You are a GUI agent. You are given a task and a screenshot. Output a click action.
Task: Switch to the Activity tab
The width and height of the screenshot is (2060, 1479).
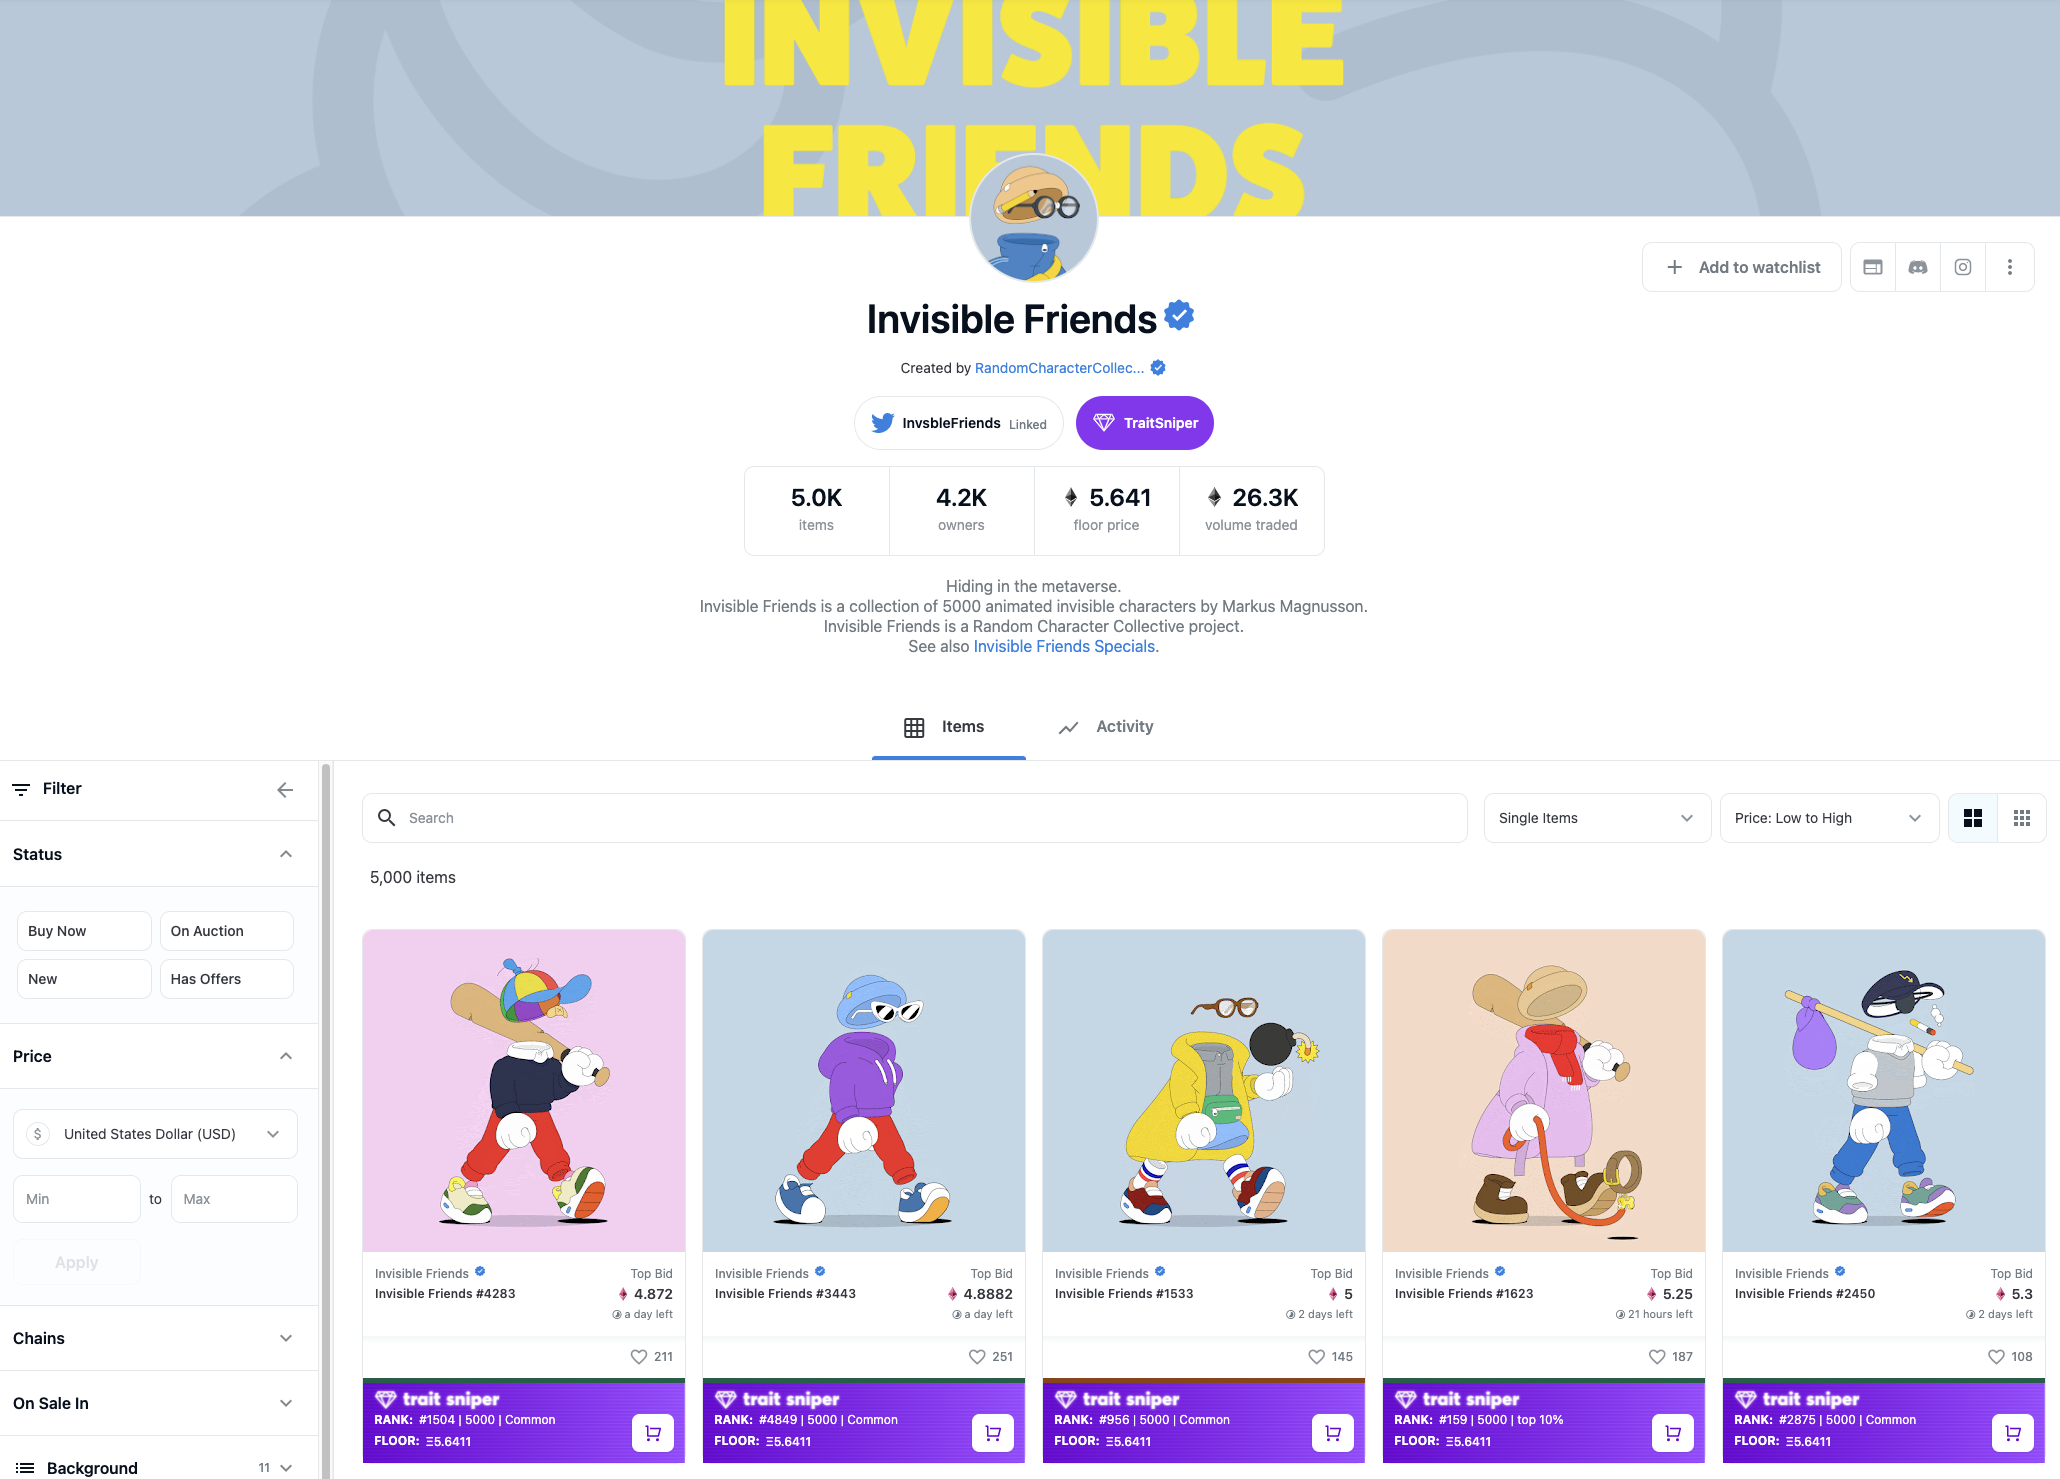1106,727
